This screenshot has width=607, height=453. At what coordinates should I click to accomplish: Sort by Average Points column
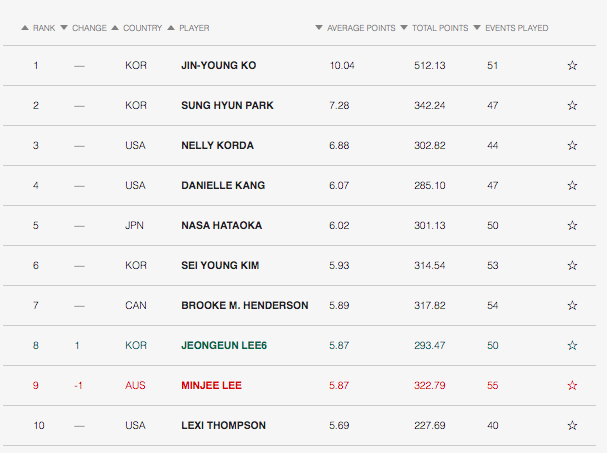click(360, 28)
